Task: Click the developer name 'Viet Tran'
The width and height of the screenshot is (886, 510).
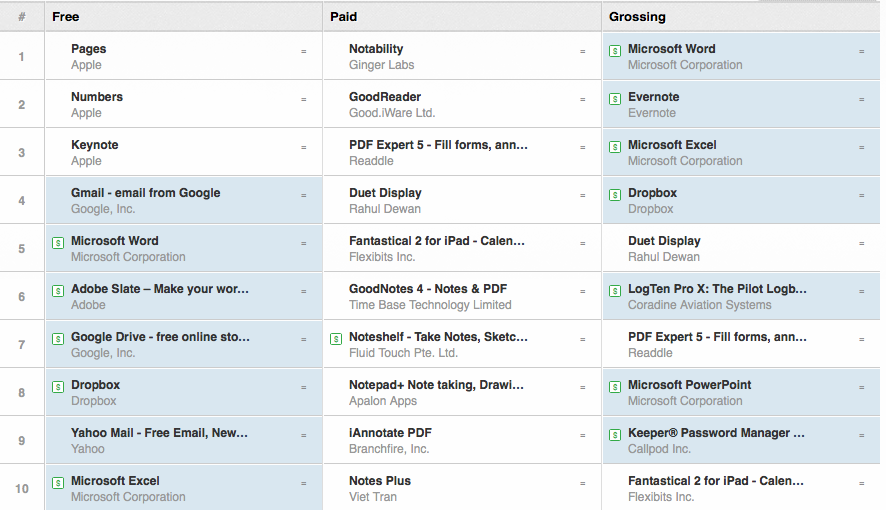Action: tap(373, 497)
